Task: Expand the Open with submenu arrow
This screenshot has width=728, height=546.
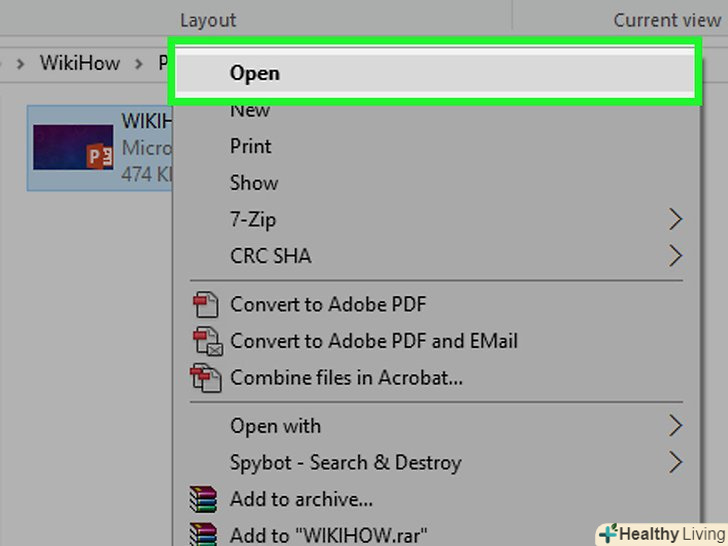Action: coord(676,426)
